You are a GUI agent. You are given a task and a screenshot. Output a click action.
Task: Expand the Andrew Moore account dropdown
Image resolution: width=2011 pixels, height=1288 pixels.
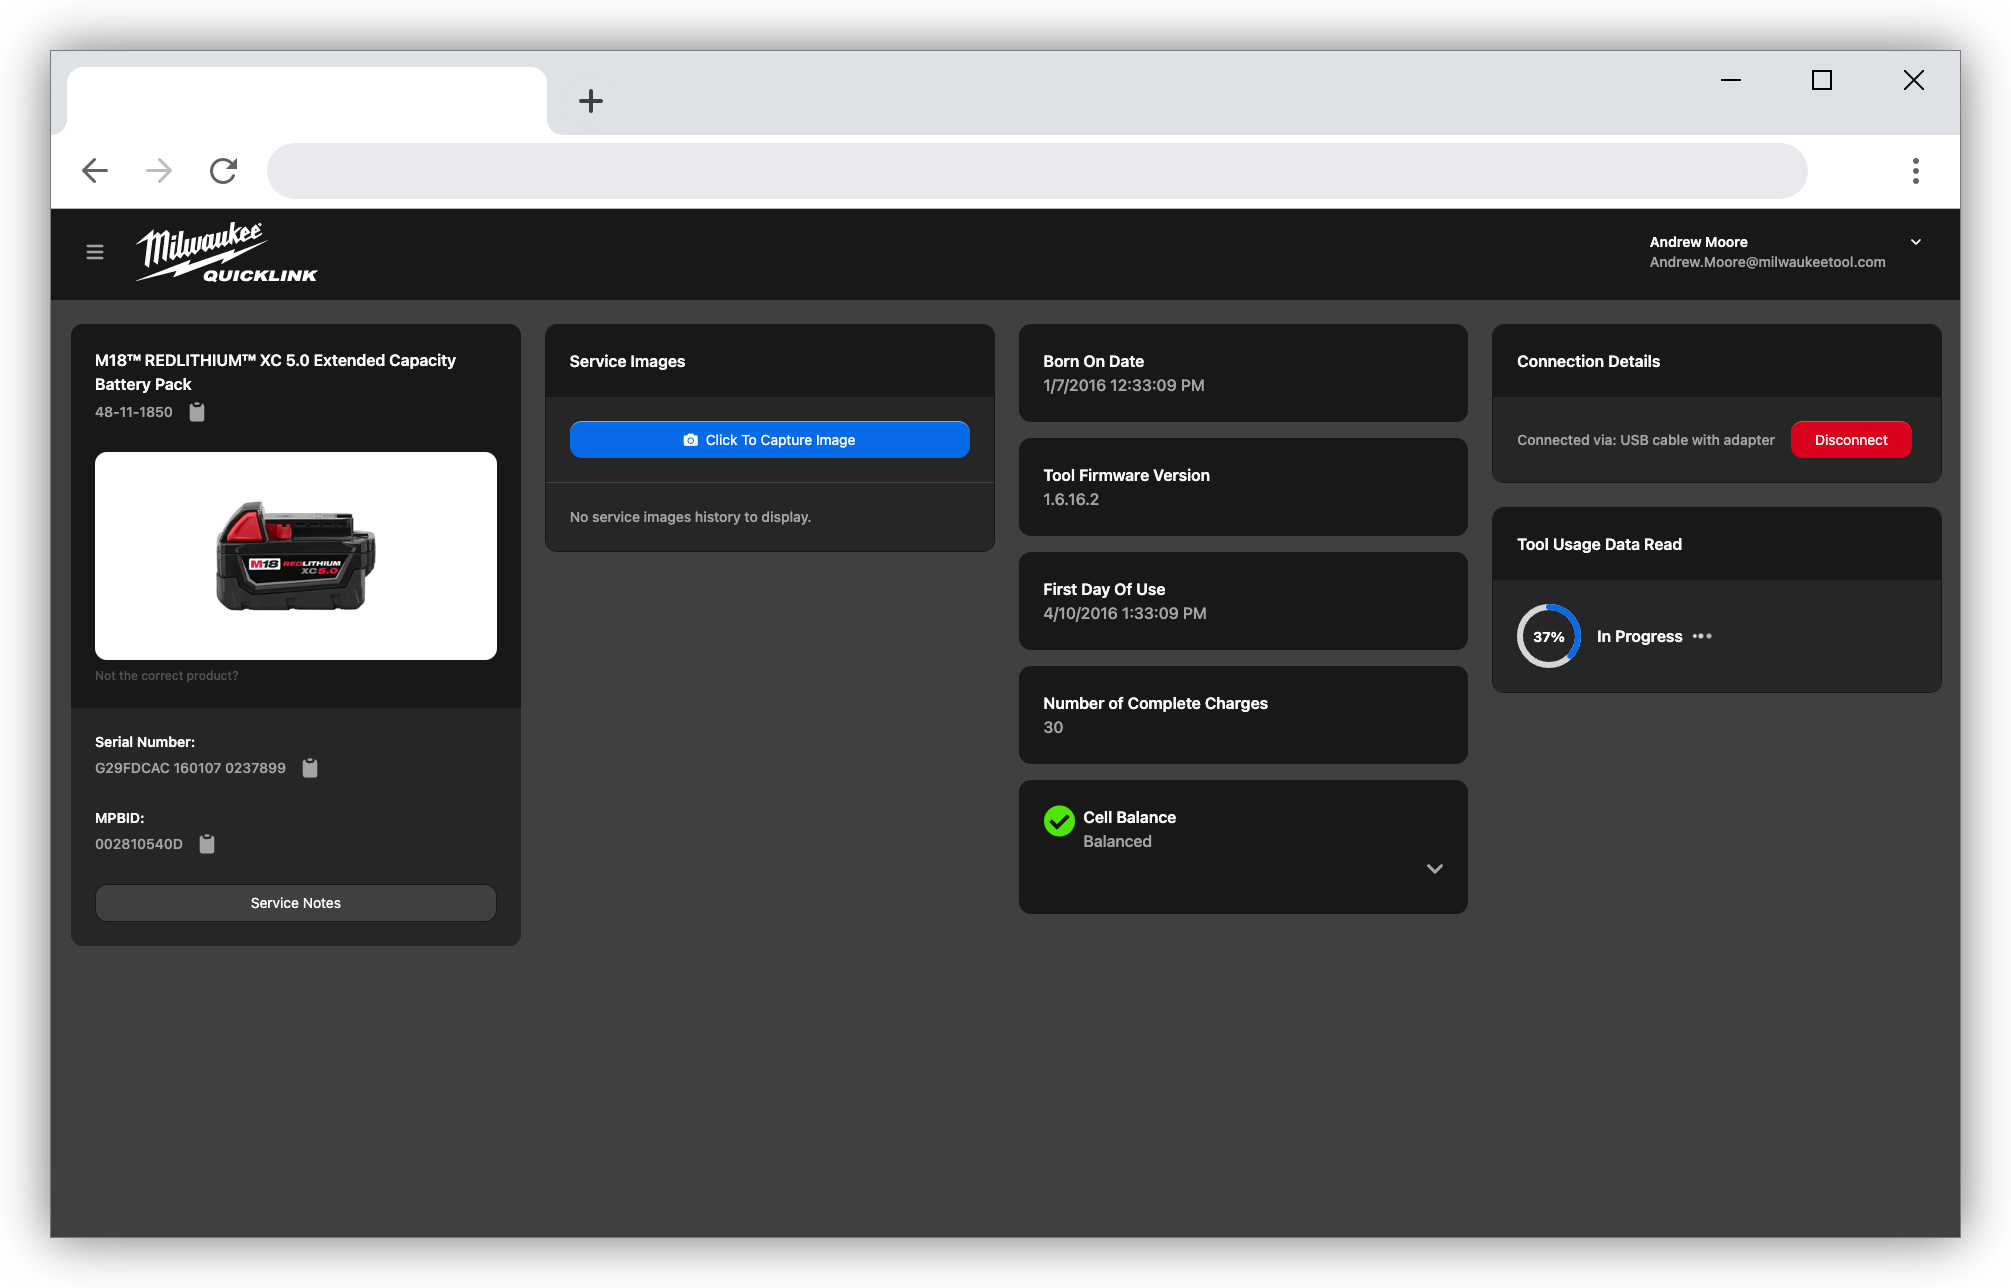point(1916,242)
